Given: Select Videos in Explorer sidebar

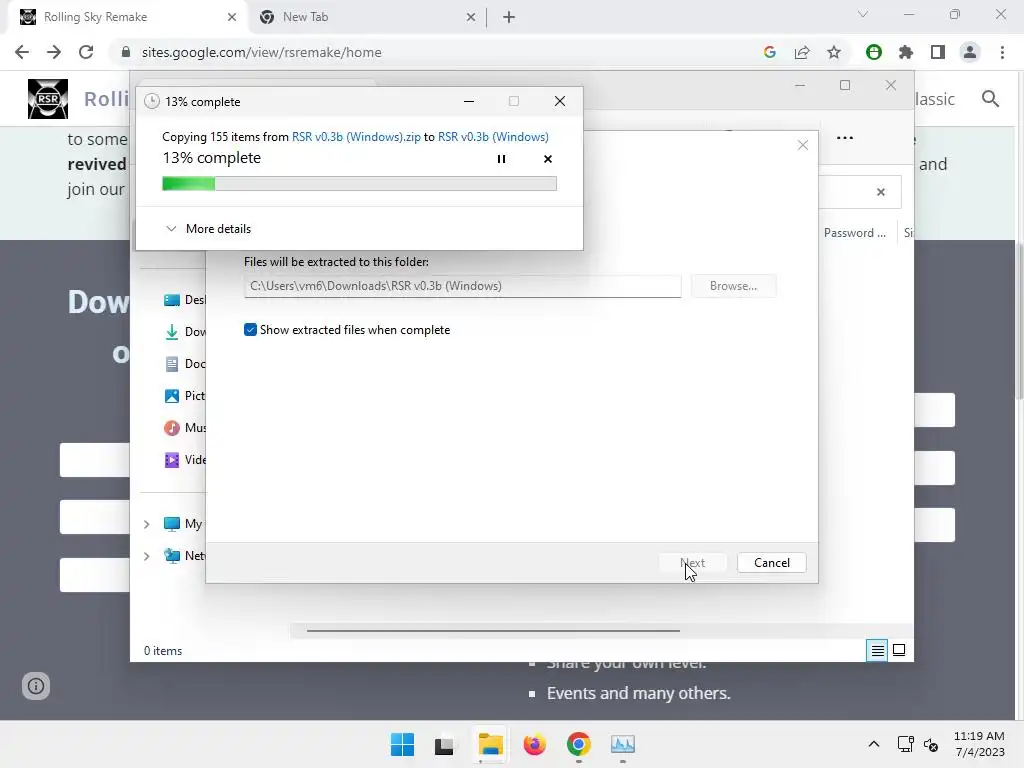Looking at the screenshot, I should [x=185, y=460].
